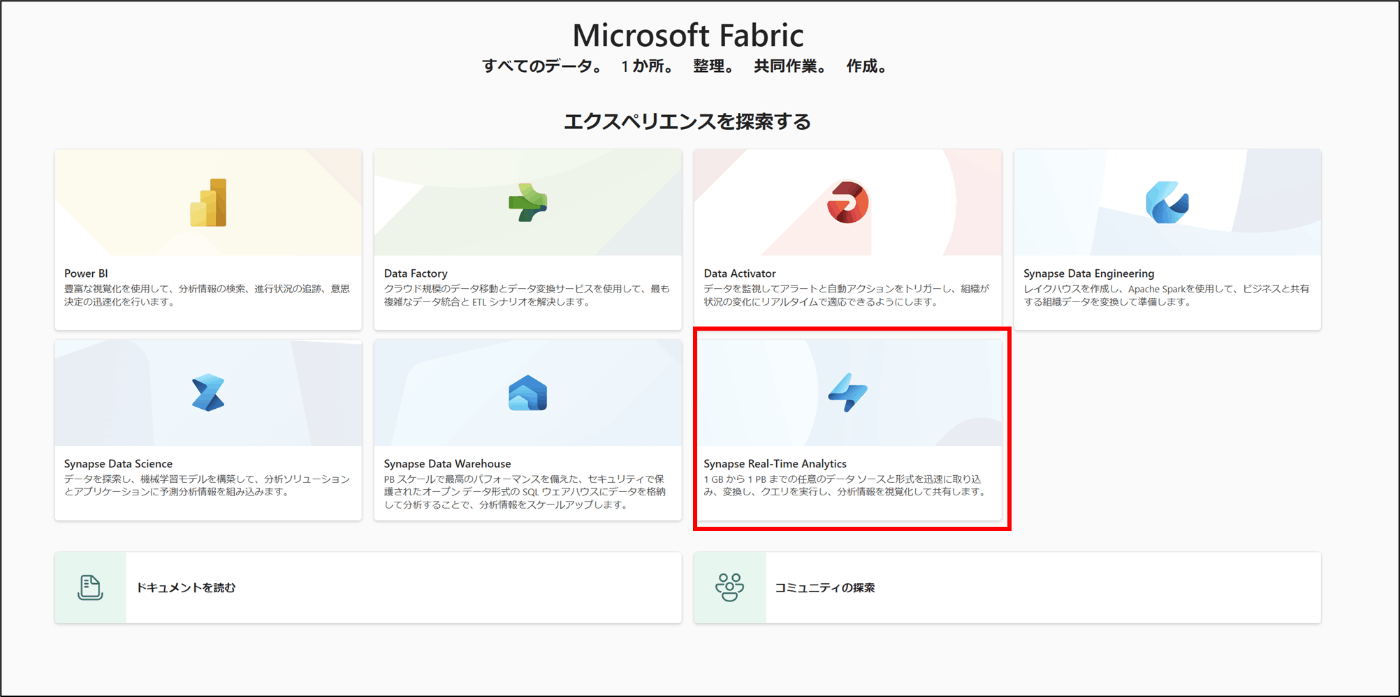
Task: Open the Synapse Data Engineering title
Action: [x=1089, y=273]
